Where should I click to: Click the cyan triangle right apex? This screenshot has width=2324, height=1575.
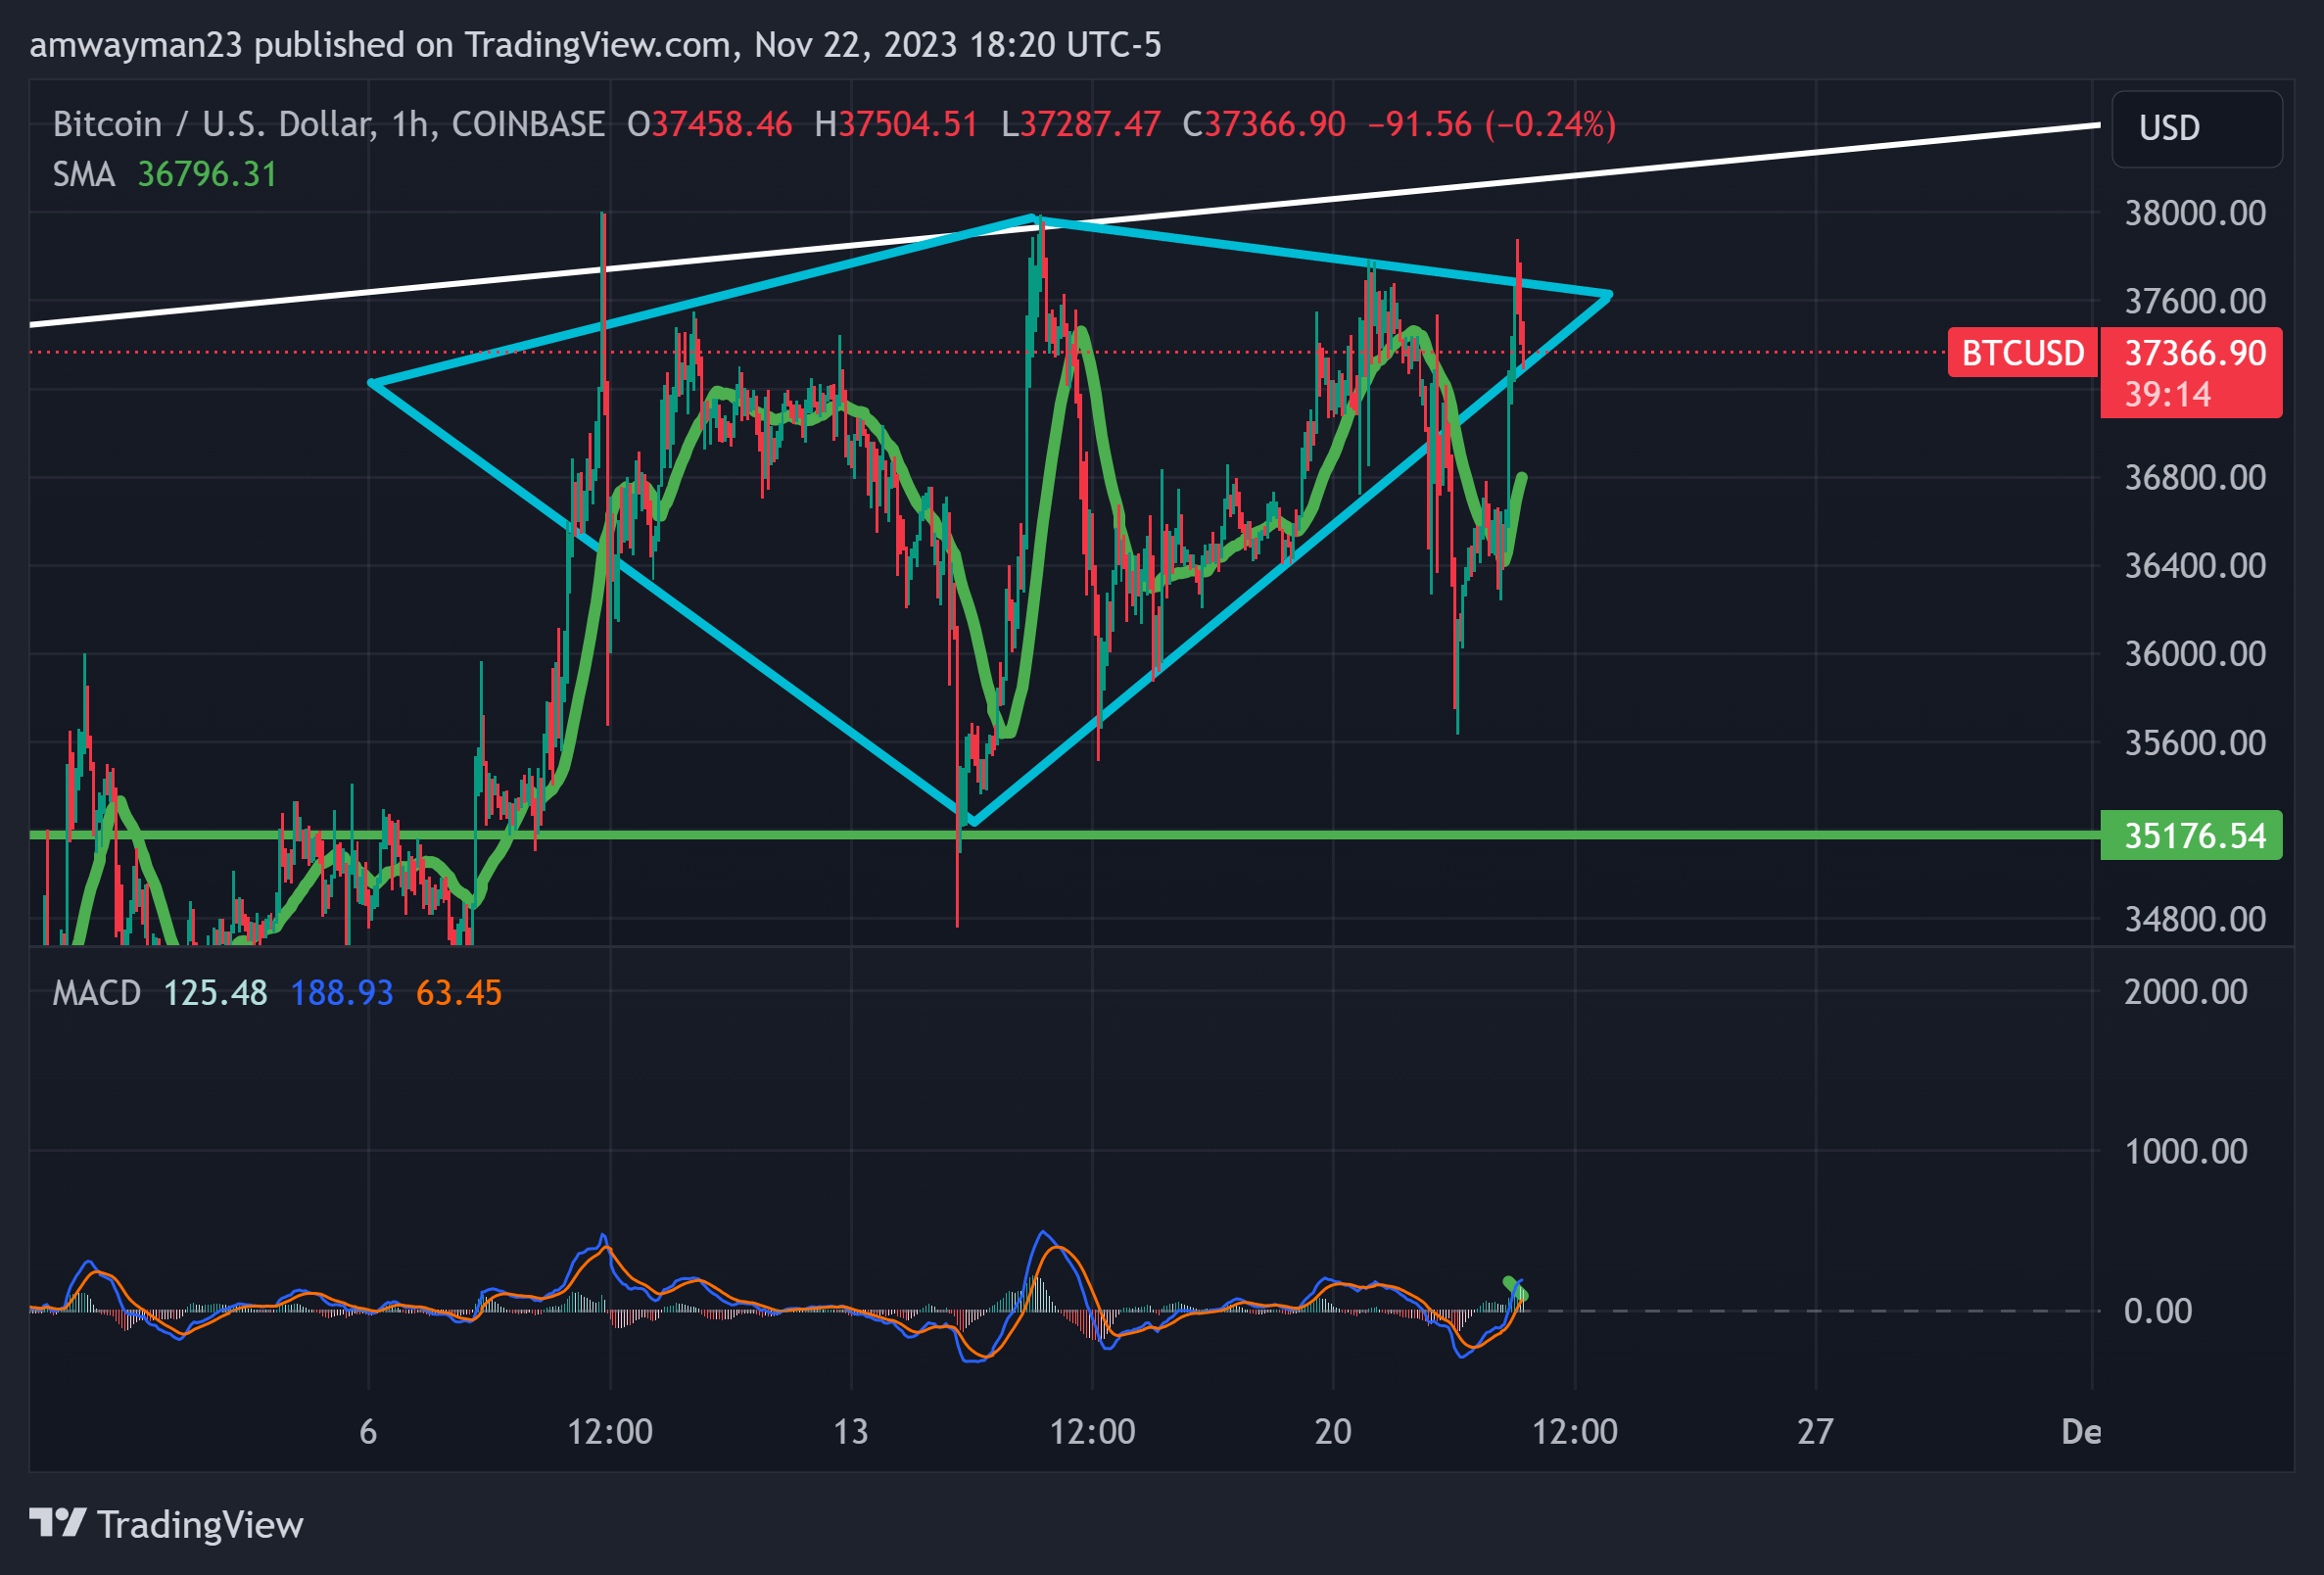(x=1608, y=294)
